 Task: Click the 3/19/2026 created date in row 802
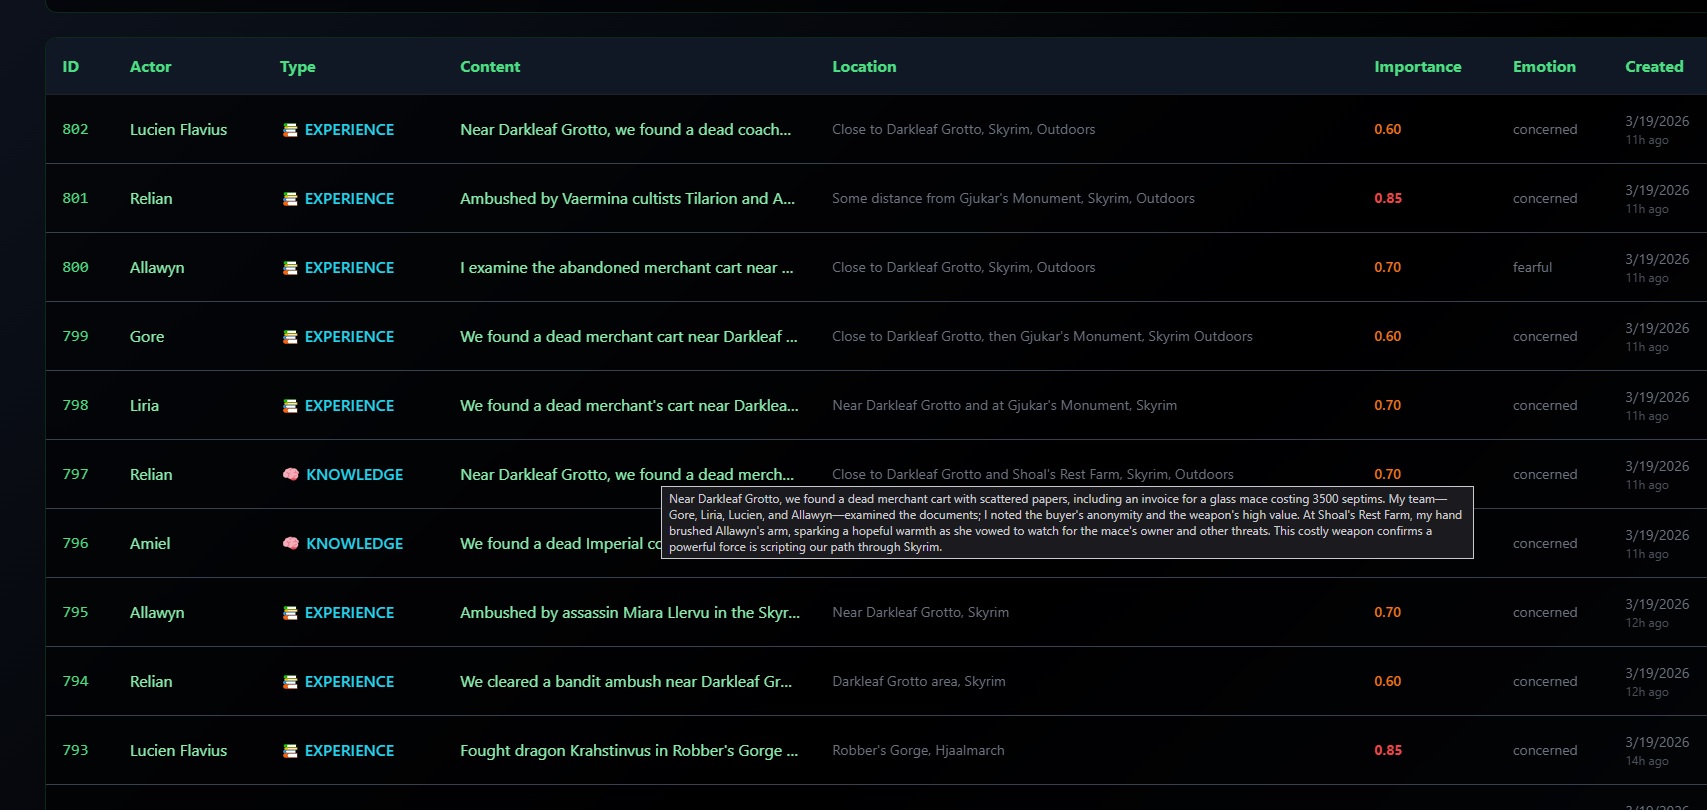(x=1657, y=121)
